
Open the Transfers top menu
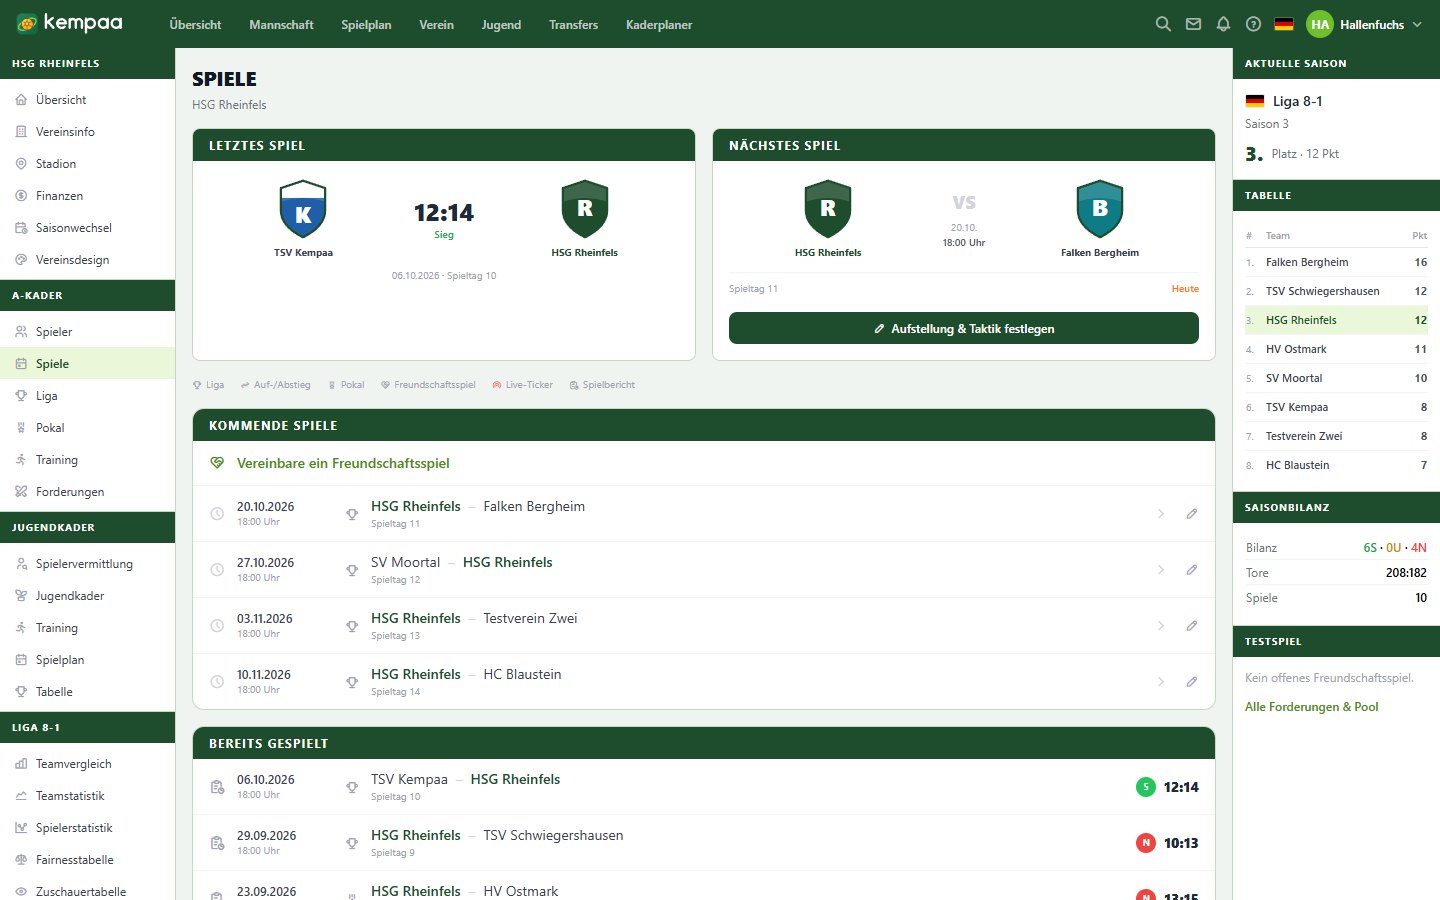(x=573, y=24)
